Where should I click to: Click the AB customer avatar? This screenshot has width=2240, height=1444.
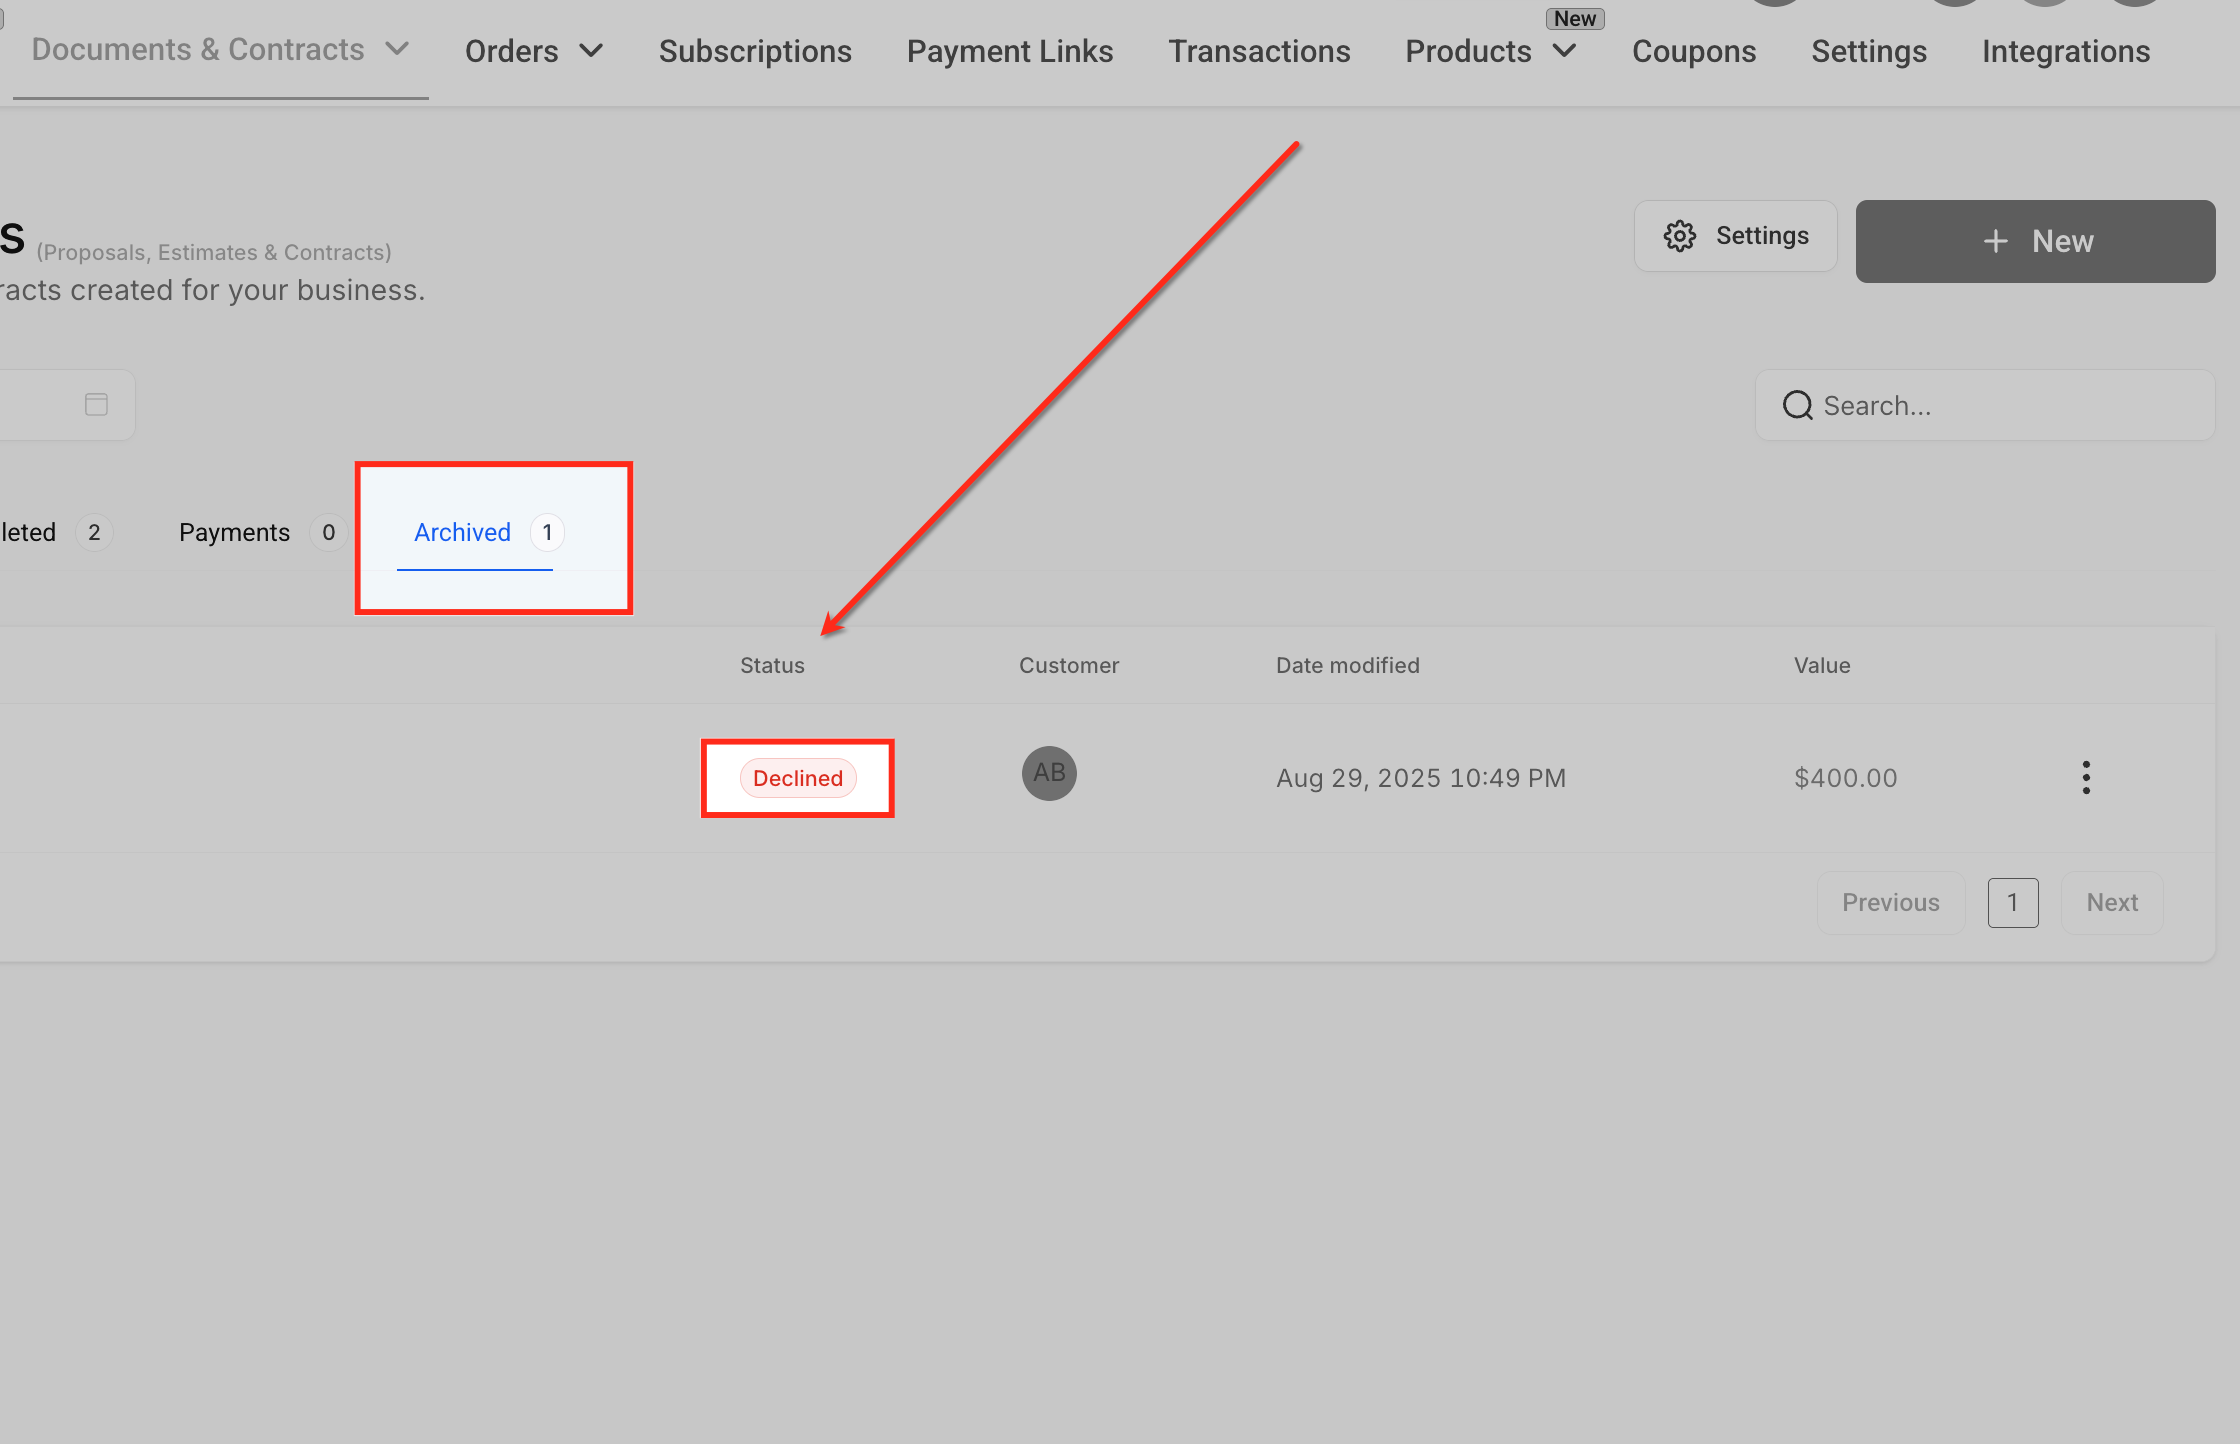click(x=1049, y=773)
